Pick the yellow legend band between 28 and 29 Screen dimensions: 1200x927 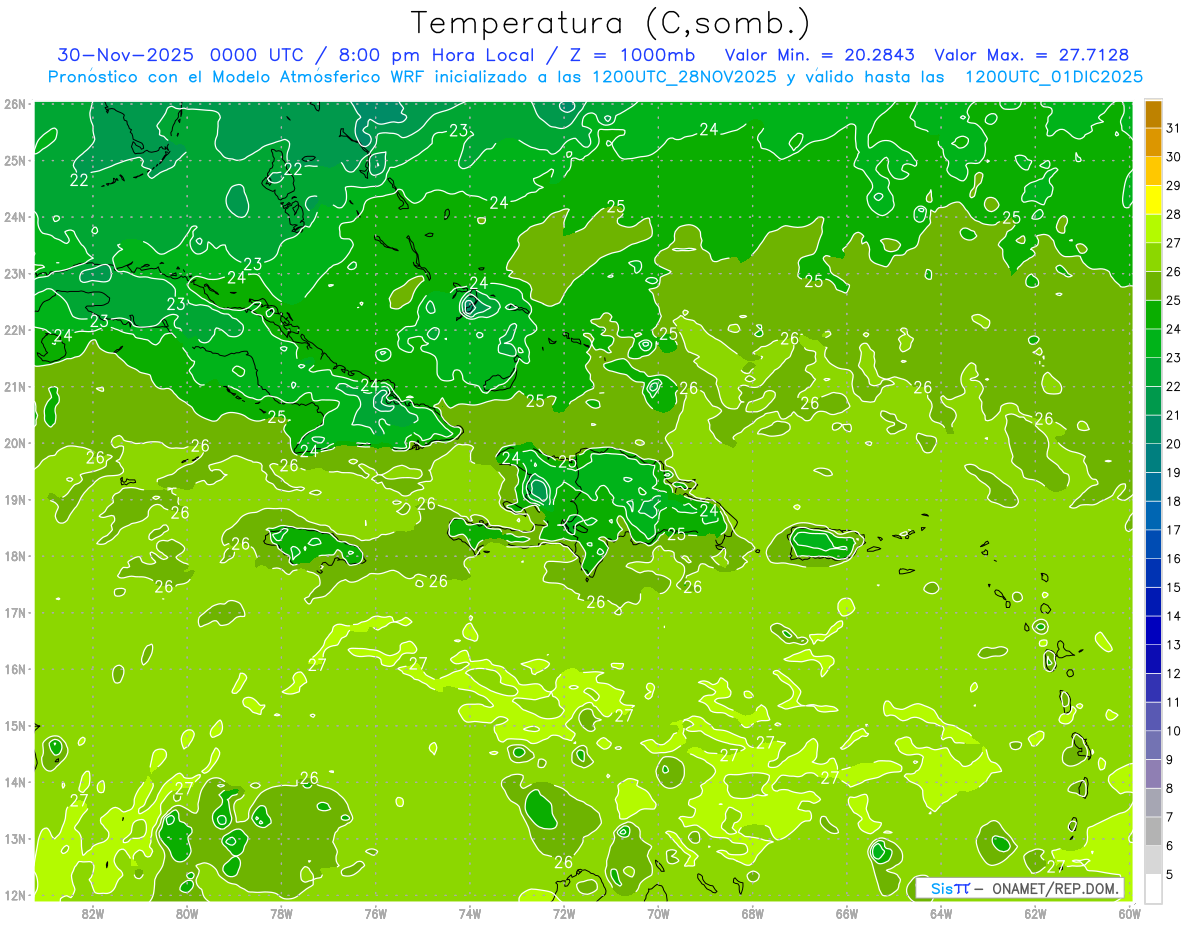1153,200
